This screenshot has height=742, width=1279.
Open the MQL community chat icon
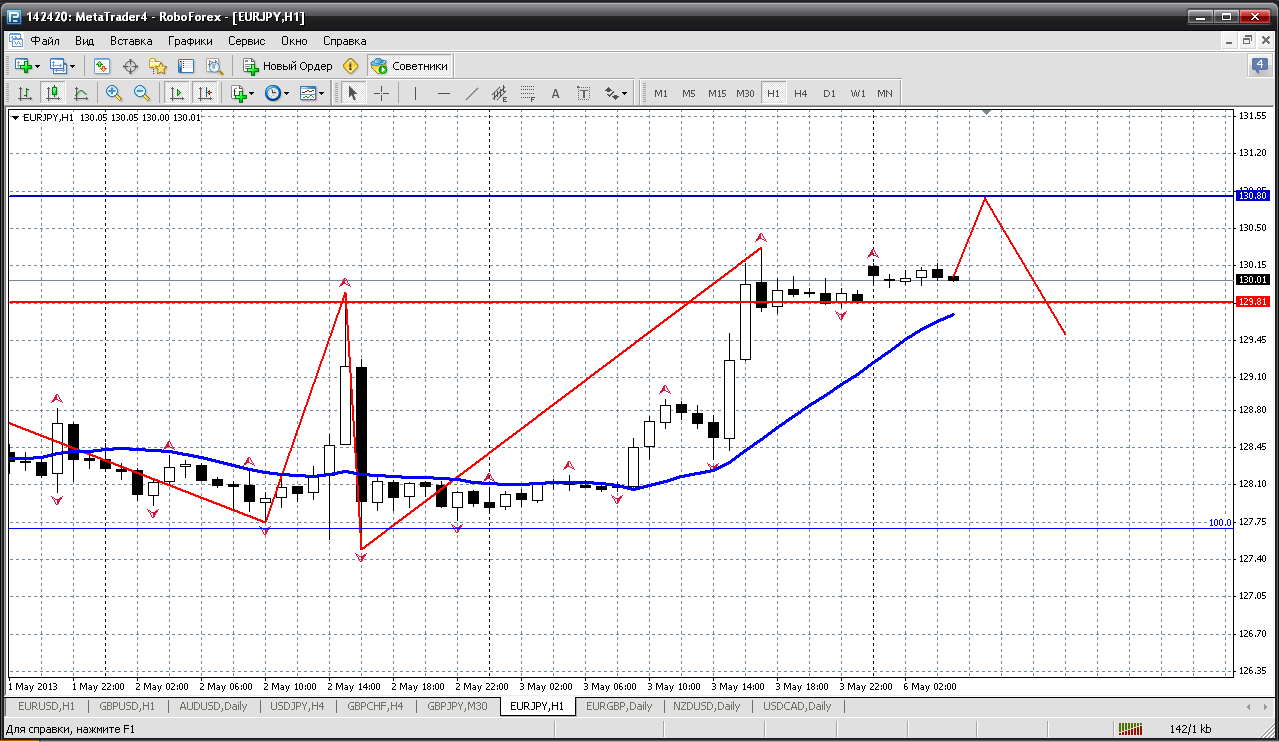(1259, 66)
